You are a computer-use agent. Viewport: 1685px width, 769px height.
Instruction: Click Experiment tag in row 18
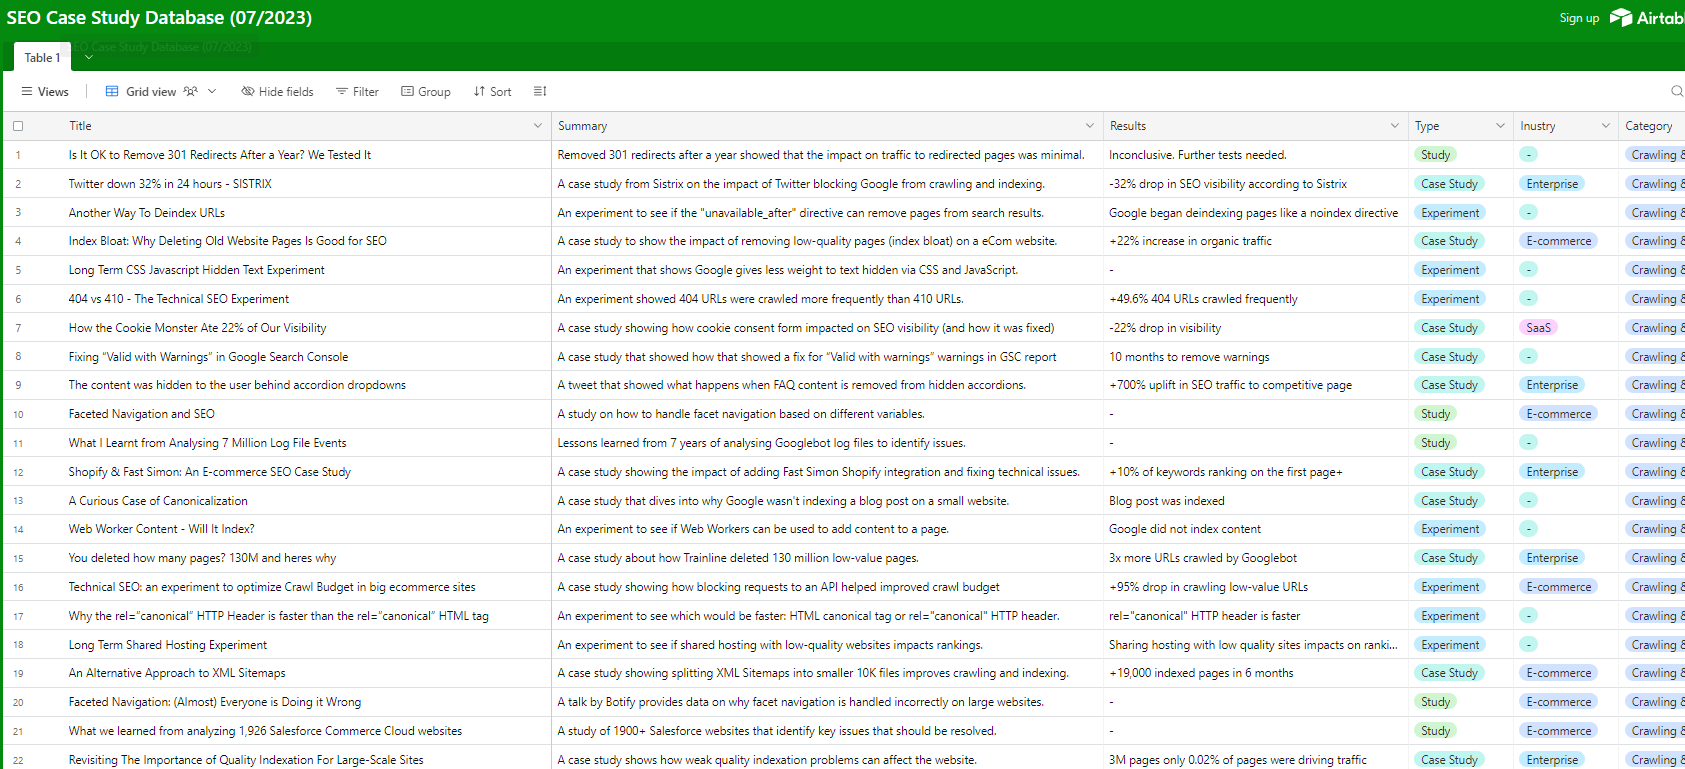click(1450, 645)
